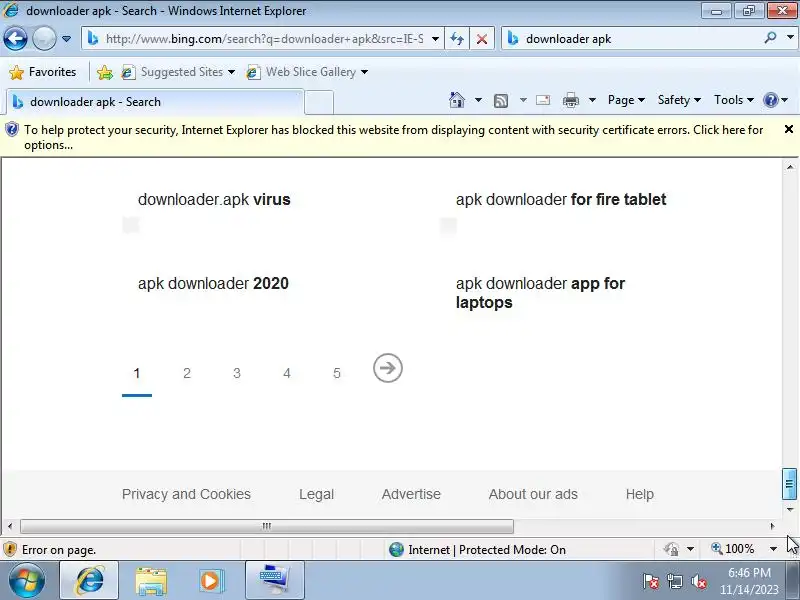
Task: Click the Read Mail envelope icon
Action: click(543, 100)
